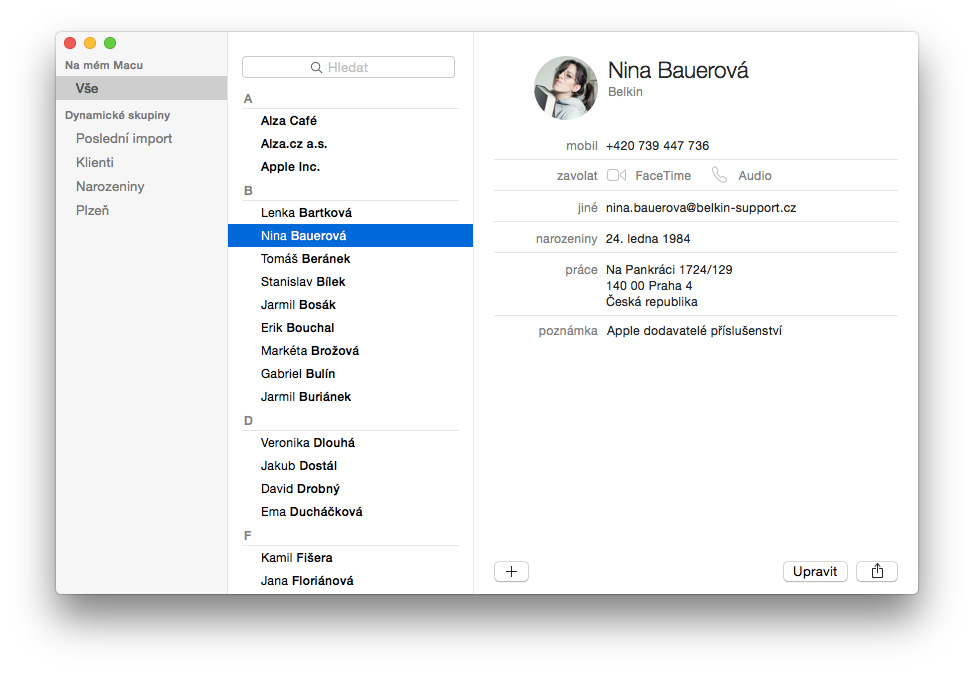Show the Narozeniny smart group
The width and height of the screenshot is (974, 674).
(110, 186)
